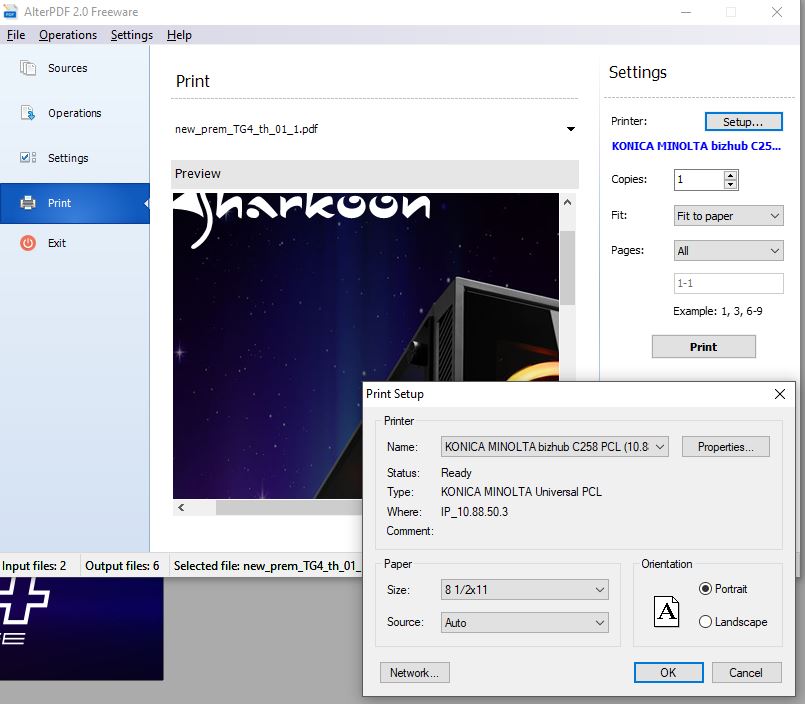Increase the Copies count with up arrow
This screenshot has width=805, height=704.
pos(730,175)
